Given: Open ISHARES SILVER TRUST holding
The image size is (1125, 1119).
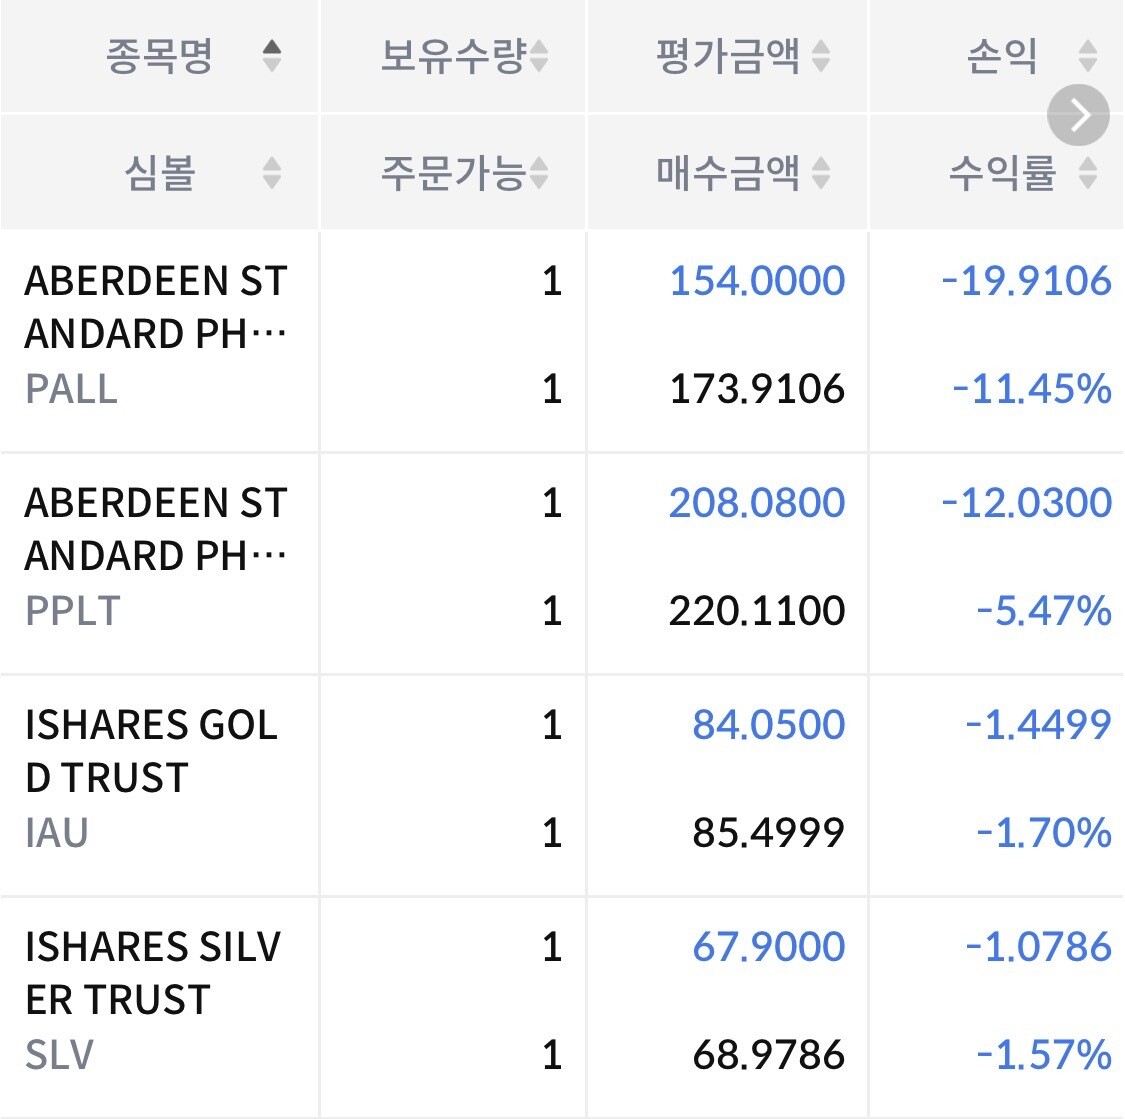Looking at the screenshot, I should [562, 1008].
